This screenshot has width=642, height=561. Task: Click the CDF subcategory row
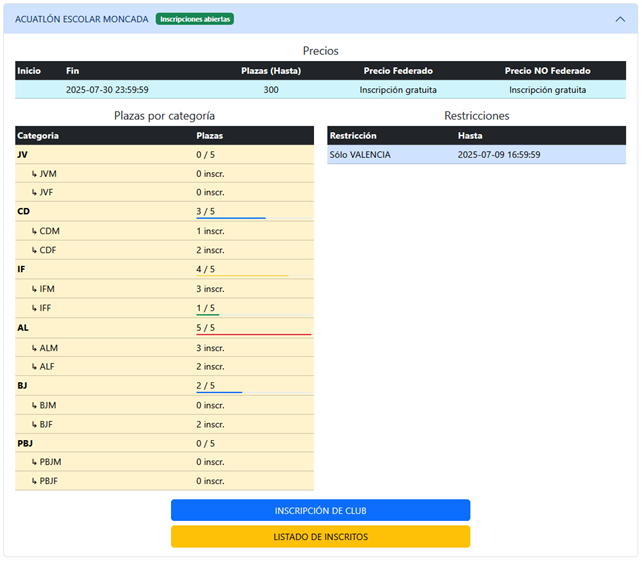click(x=164, y=250)
